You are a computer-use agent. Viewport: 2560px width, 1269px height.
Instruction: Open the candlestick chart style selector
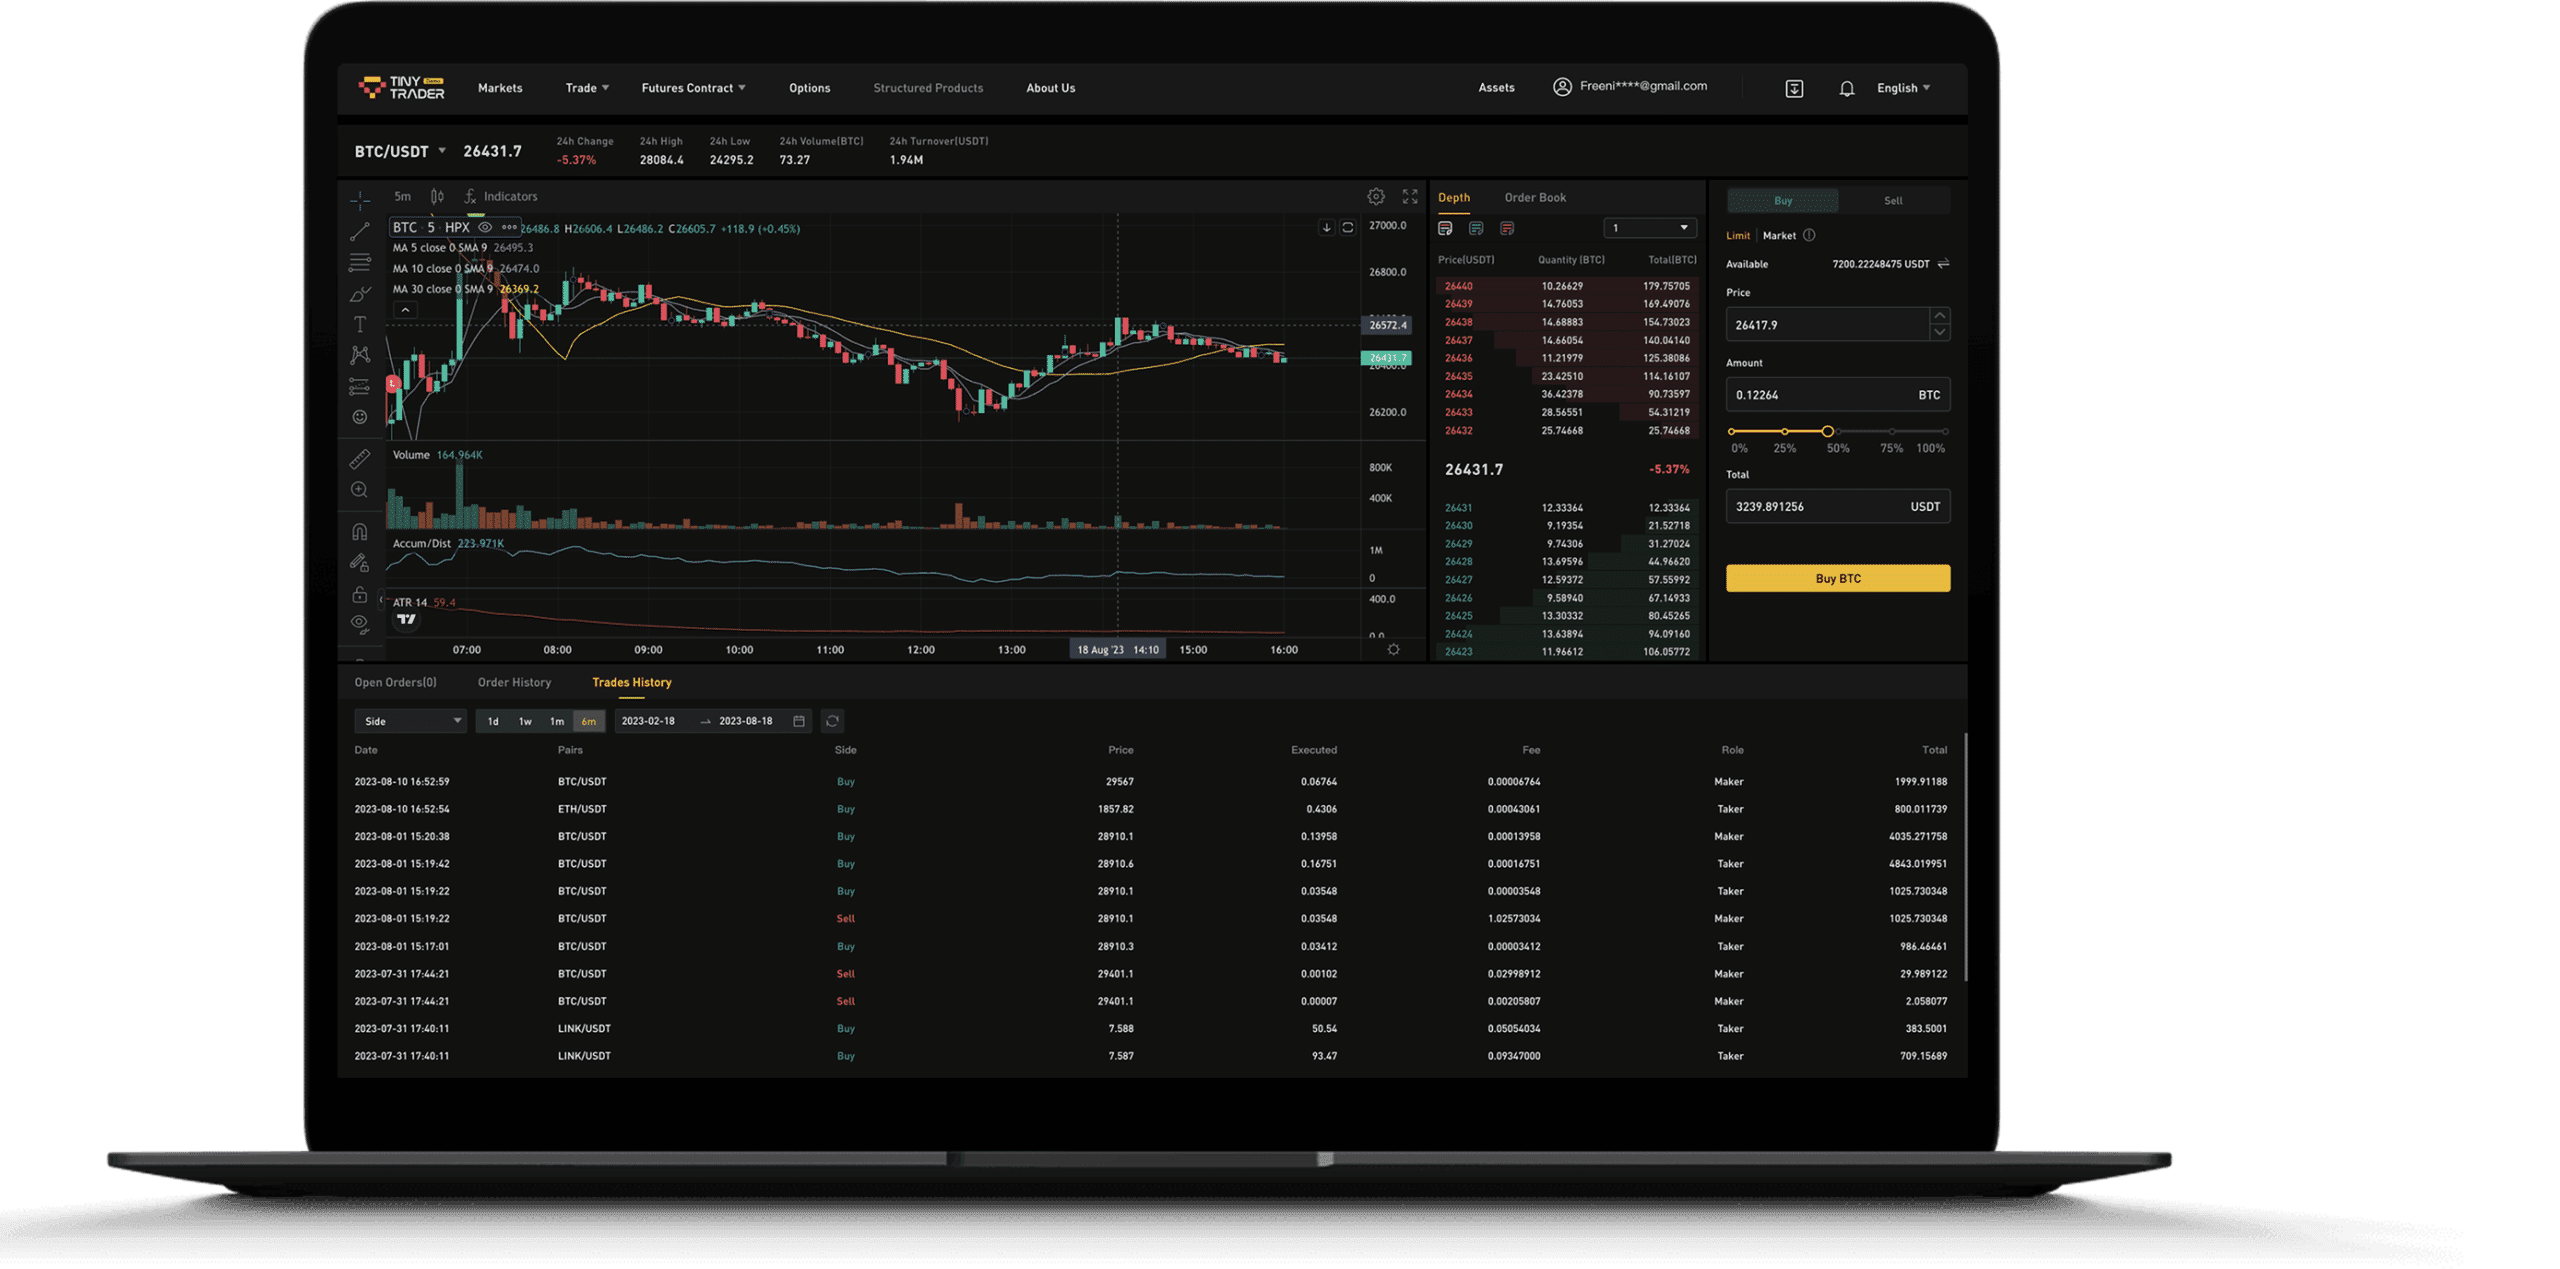[437, 197]
